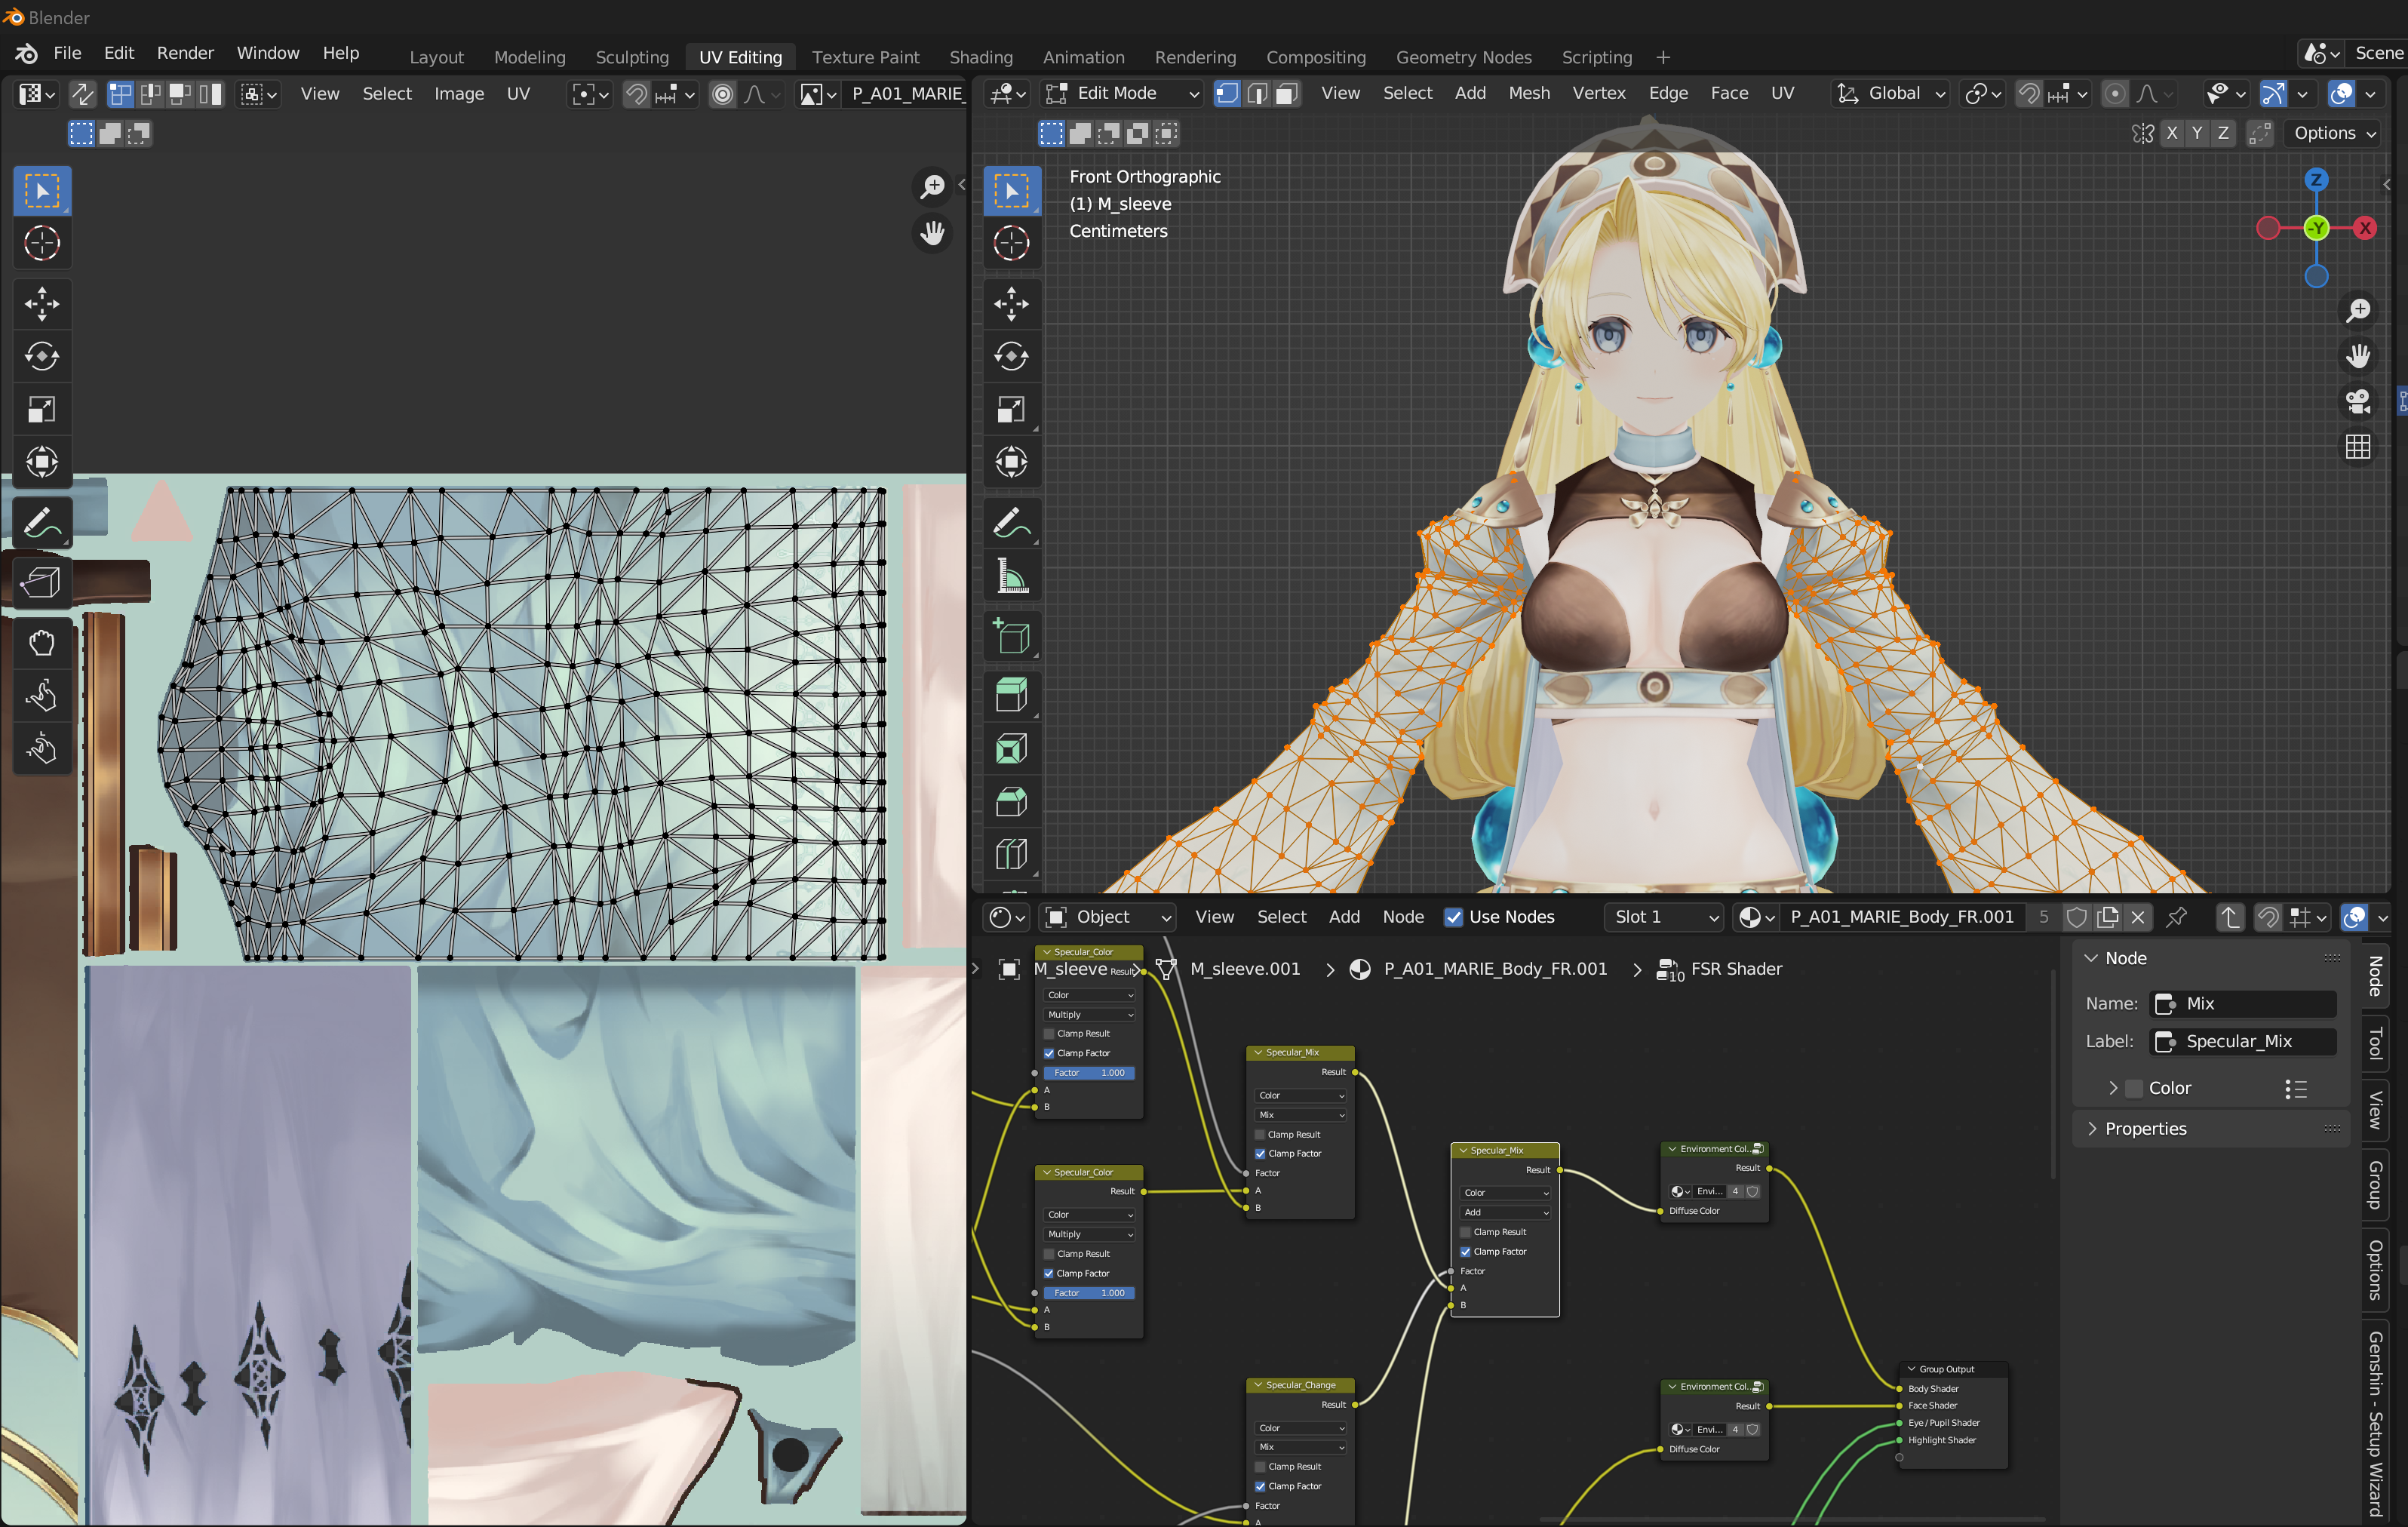Open the Slot 1 material slot dropdown
2408x1527 pixels.
point(1665,917)
